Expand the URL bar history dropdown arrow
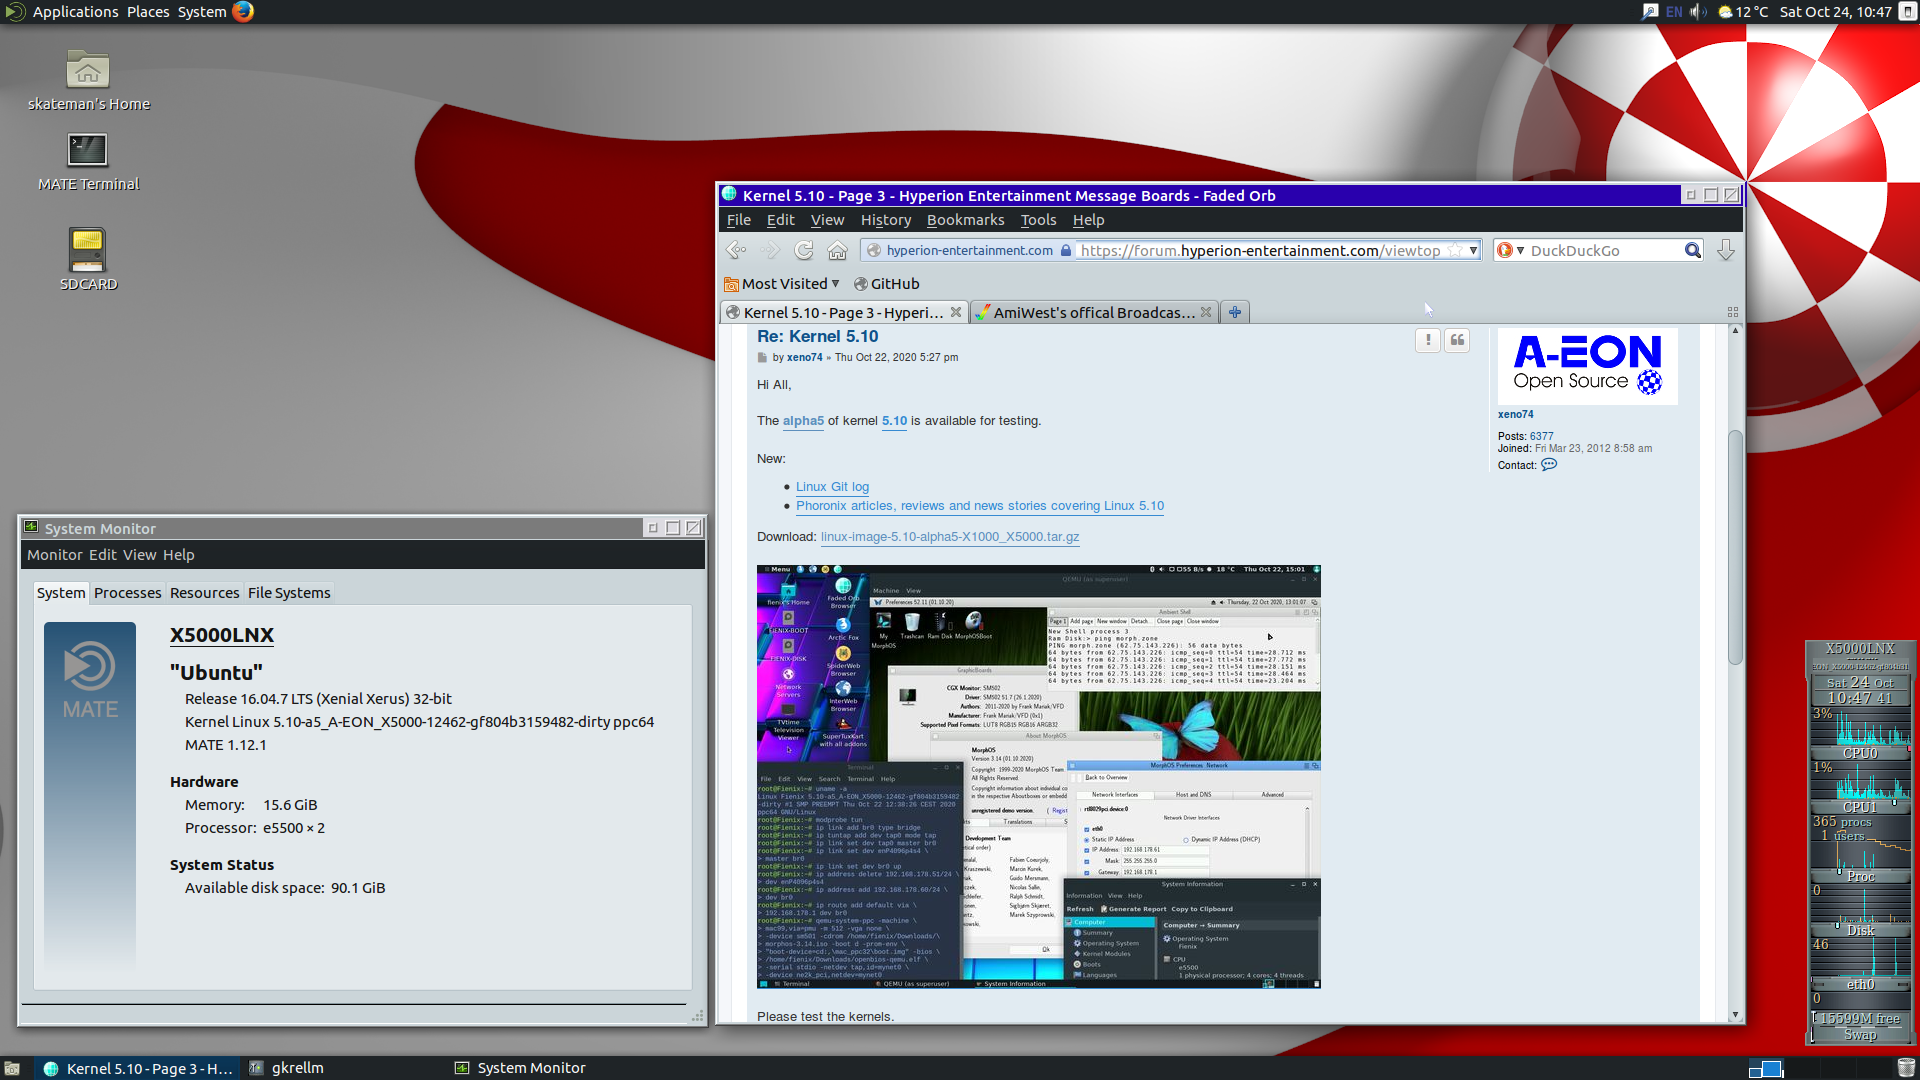The width and height of the screenshot is (1920, 1080). 1473,250
